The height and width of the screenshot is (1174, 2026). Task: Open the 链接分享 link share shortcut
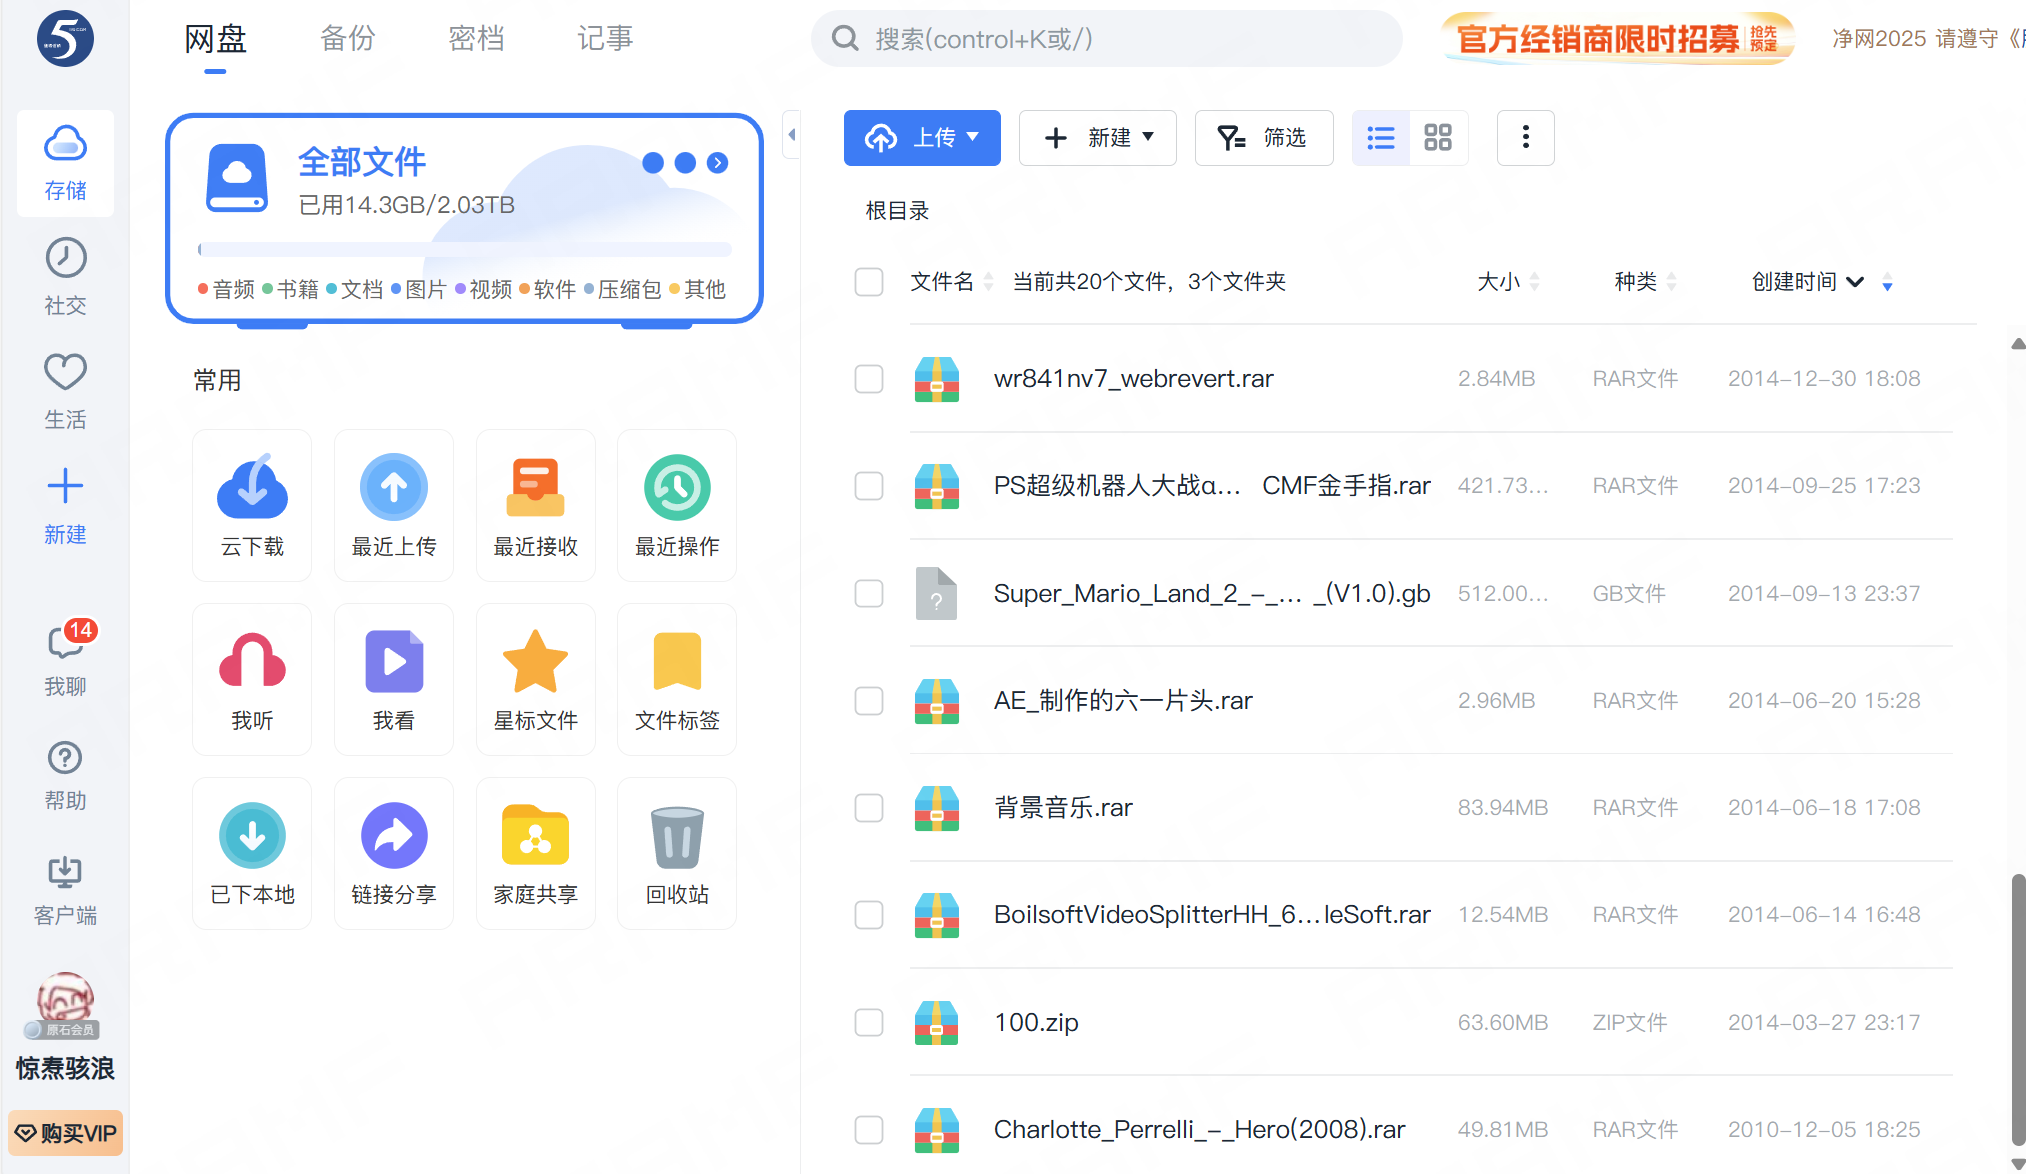click(x=394, y=853)
